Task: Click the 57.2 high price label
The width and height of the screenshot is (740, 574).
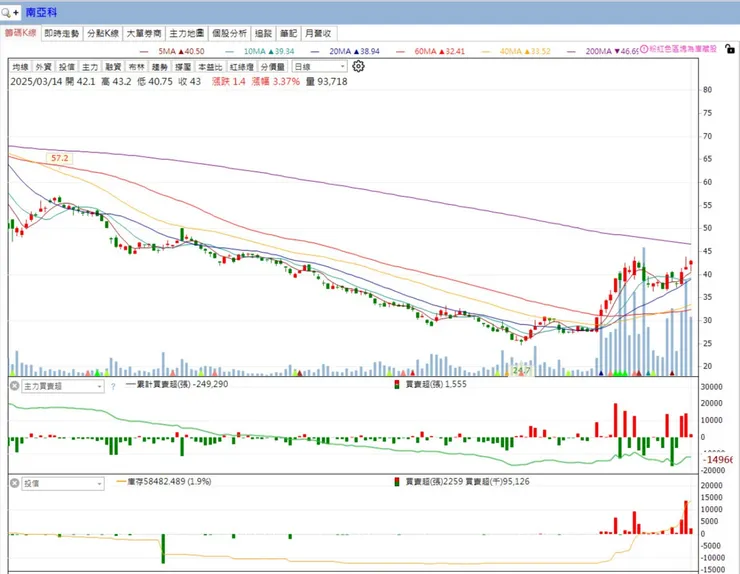Action: pos(59,158)
